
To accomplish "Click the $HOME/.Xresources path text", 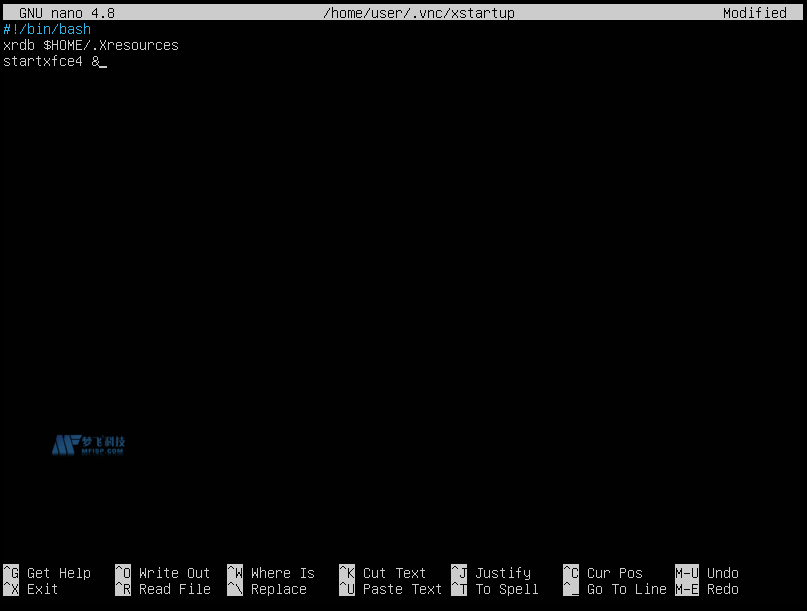I will (111, 45).
